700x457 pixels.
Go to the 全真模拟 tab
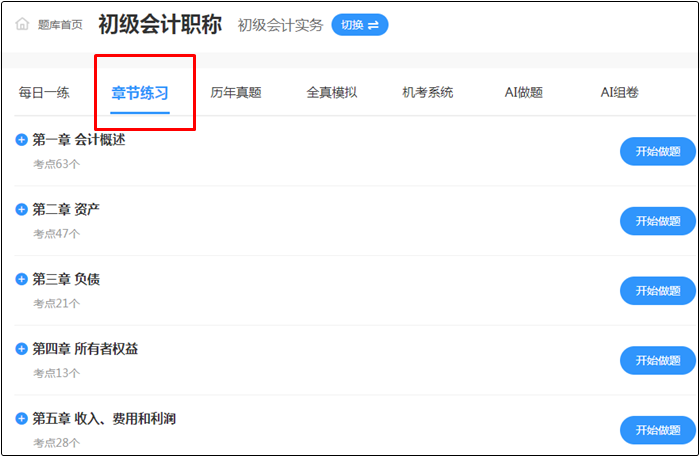coord(332,92)
